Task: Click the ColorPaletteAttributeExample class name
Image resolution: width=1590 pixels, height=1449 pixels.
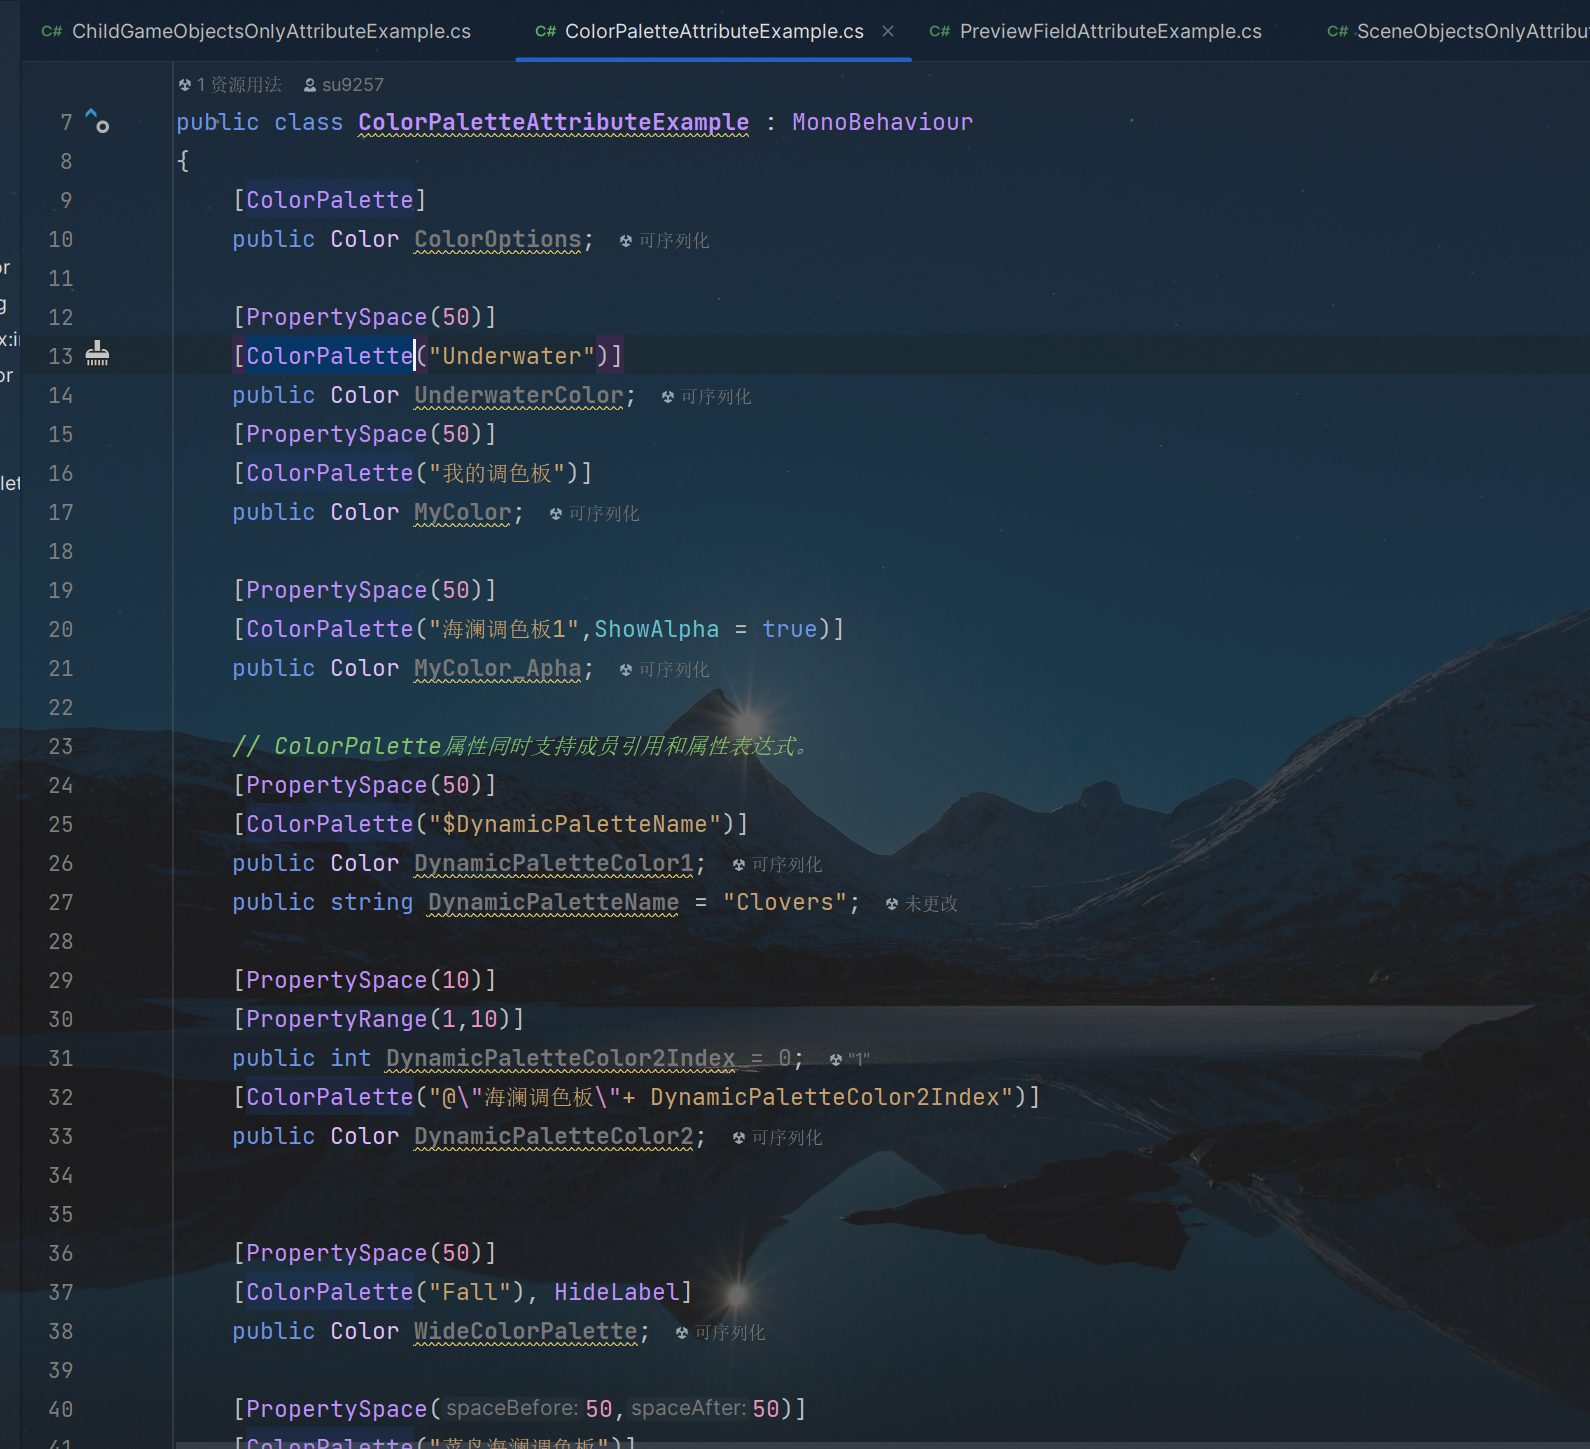Action: tap(553, 122)
